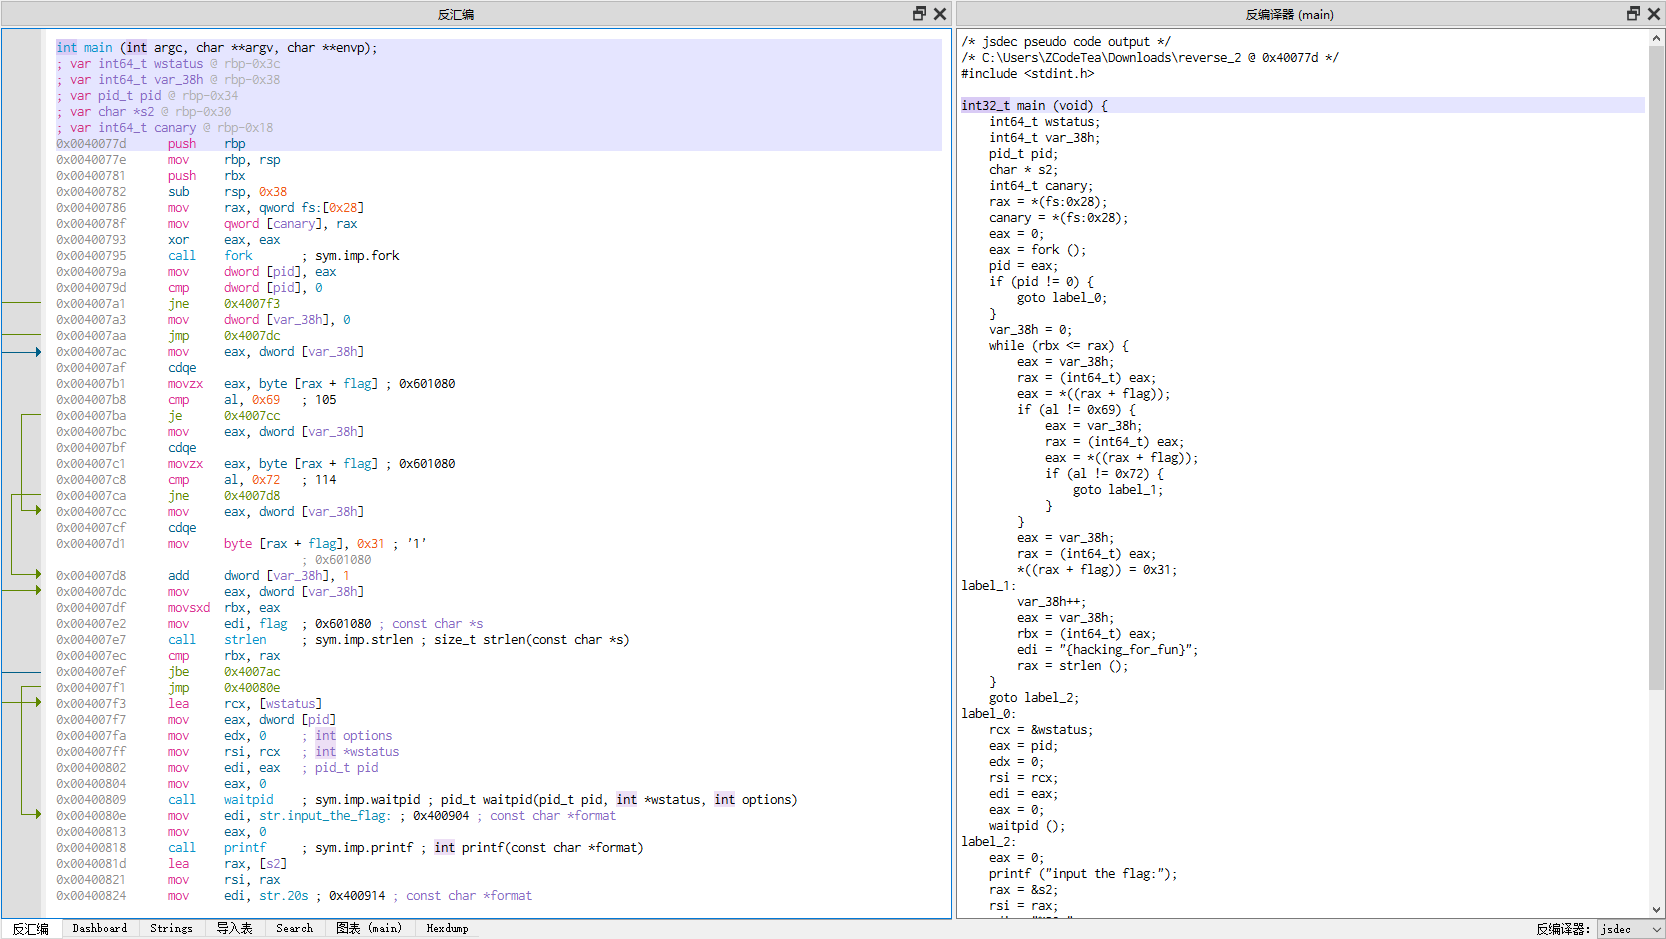This screenshot has width=1666, height=939.
Task: Click the jne target 0x4007f3
Action: (x=252, y=304)
